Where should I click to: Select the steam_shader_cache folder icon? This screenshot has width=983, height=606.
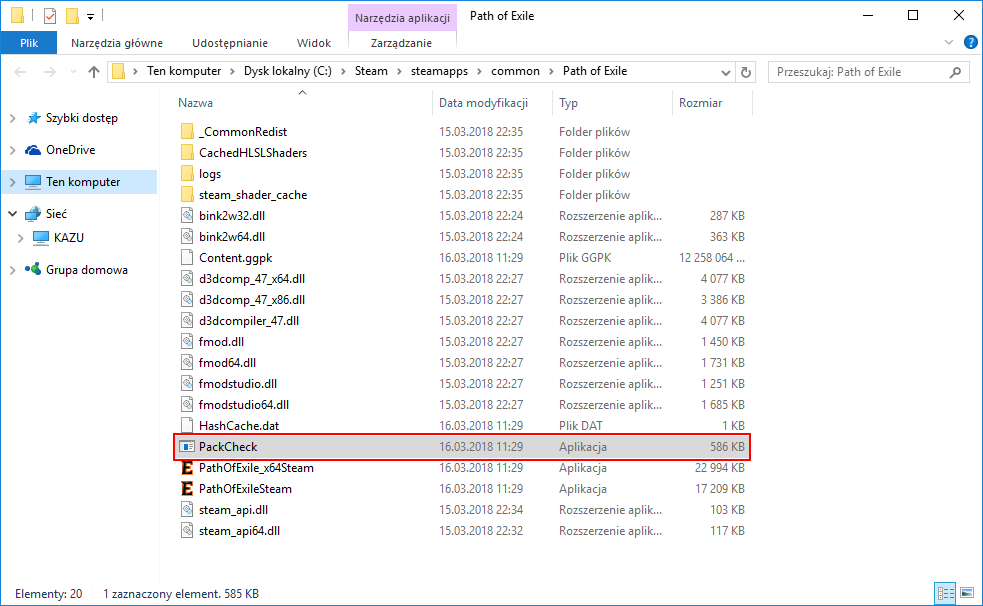coord(187,194)
